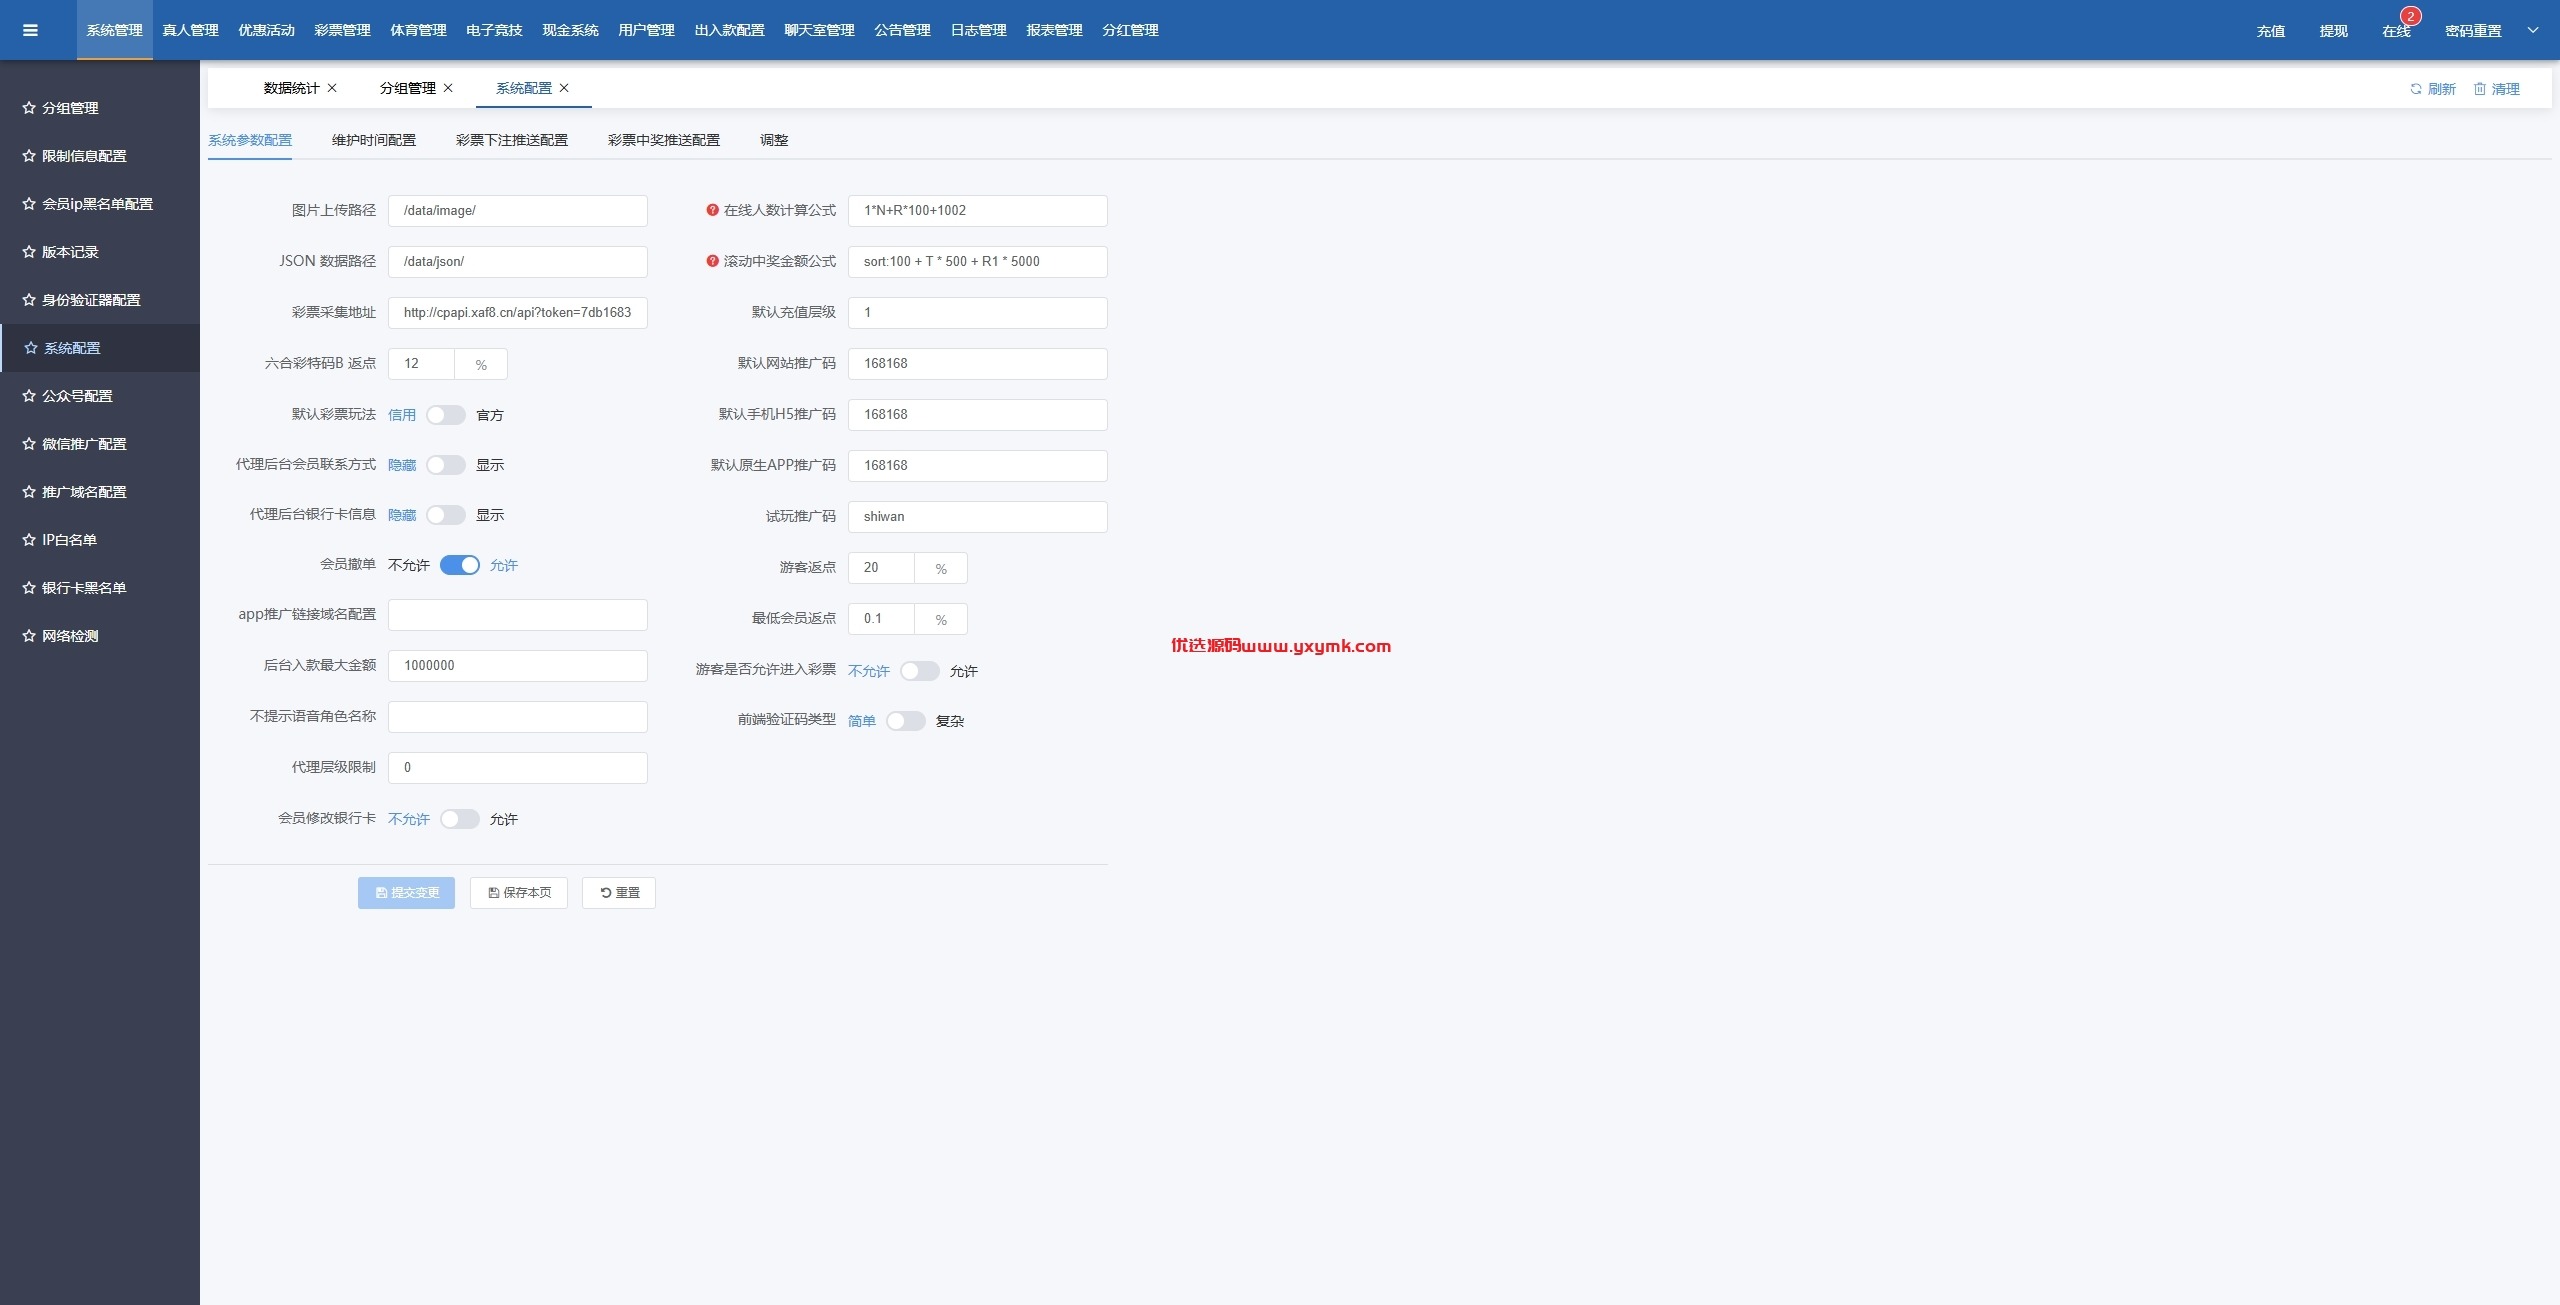2560x1305 pixels.
Task: Toggle 默认彩票玩法 switch between 信用 and 官方
Action: pos(446,415)
